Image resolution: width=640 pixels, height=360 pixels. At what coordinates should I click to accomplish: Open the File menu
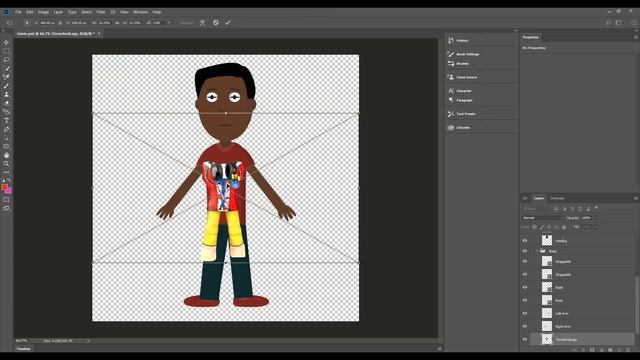click(18, 12)
